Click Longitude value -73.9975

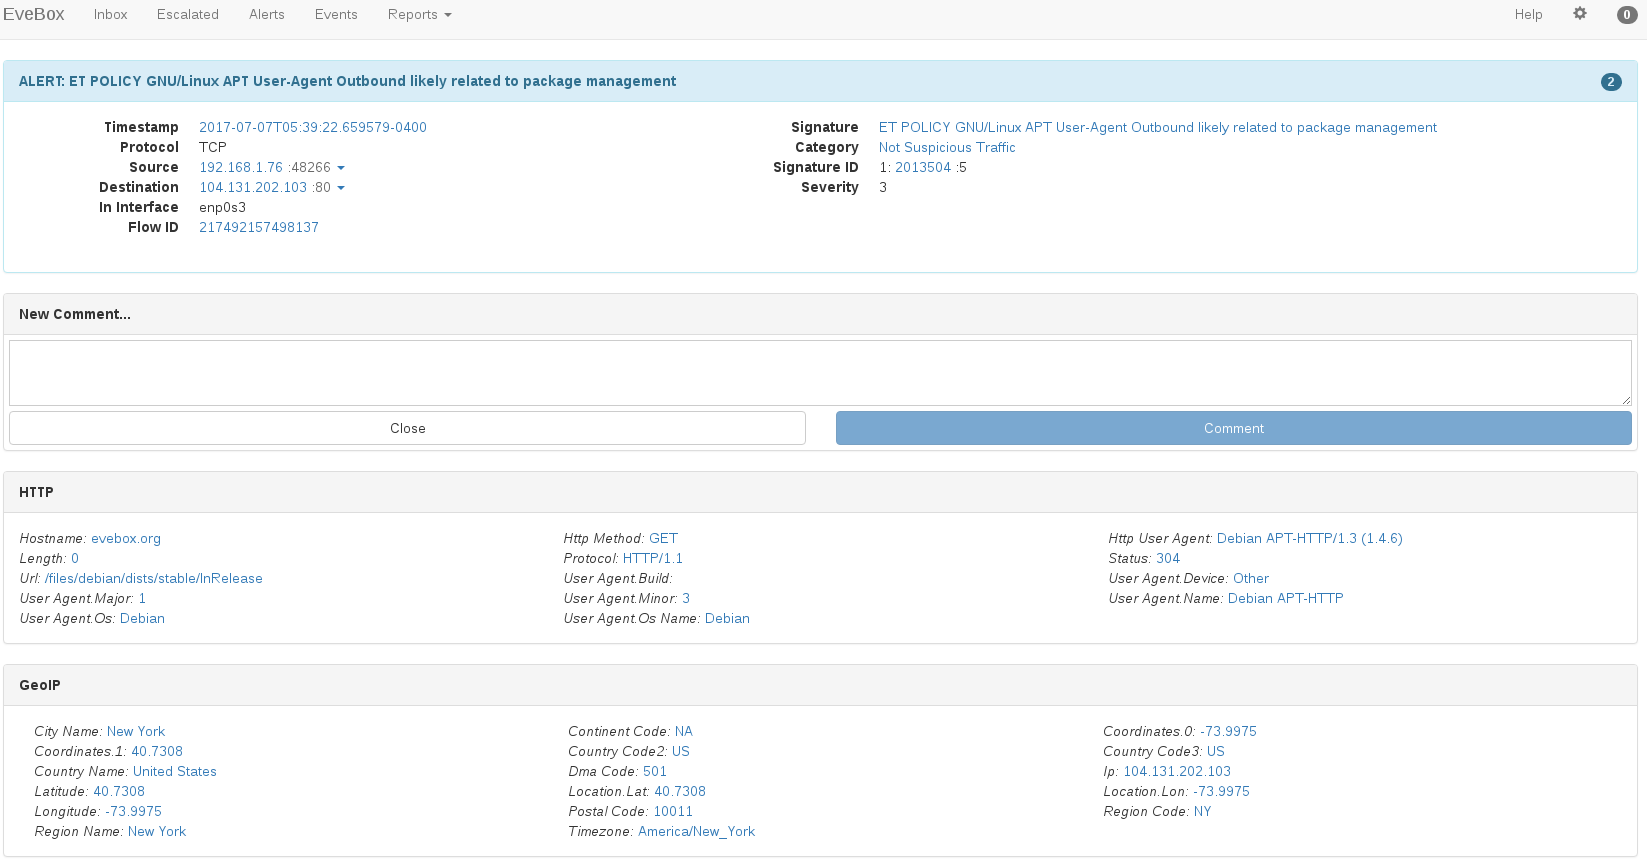tap(133, 812)
